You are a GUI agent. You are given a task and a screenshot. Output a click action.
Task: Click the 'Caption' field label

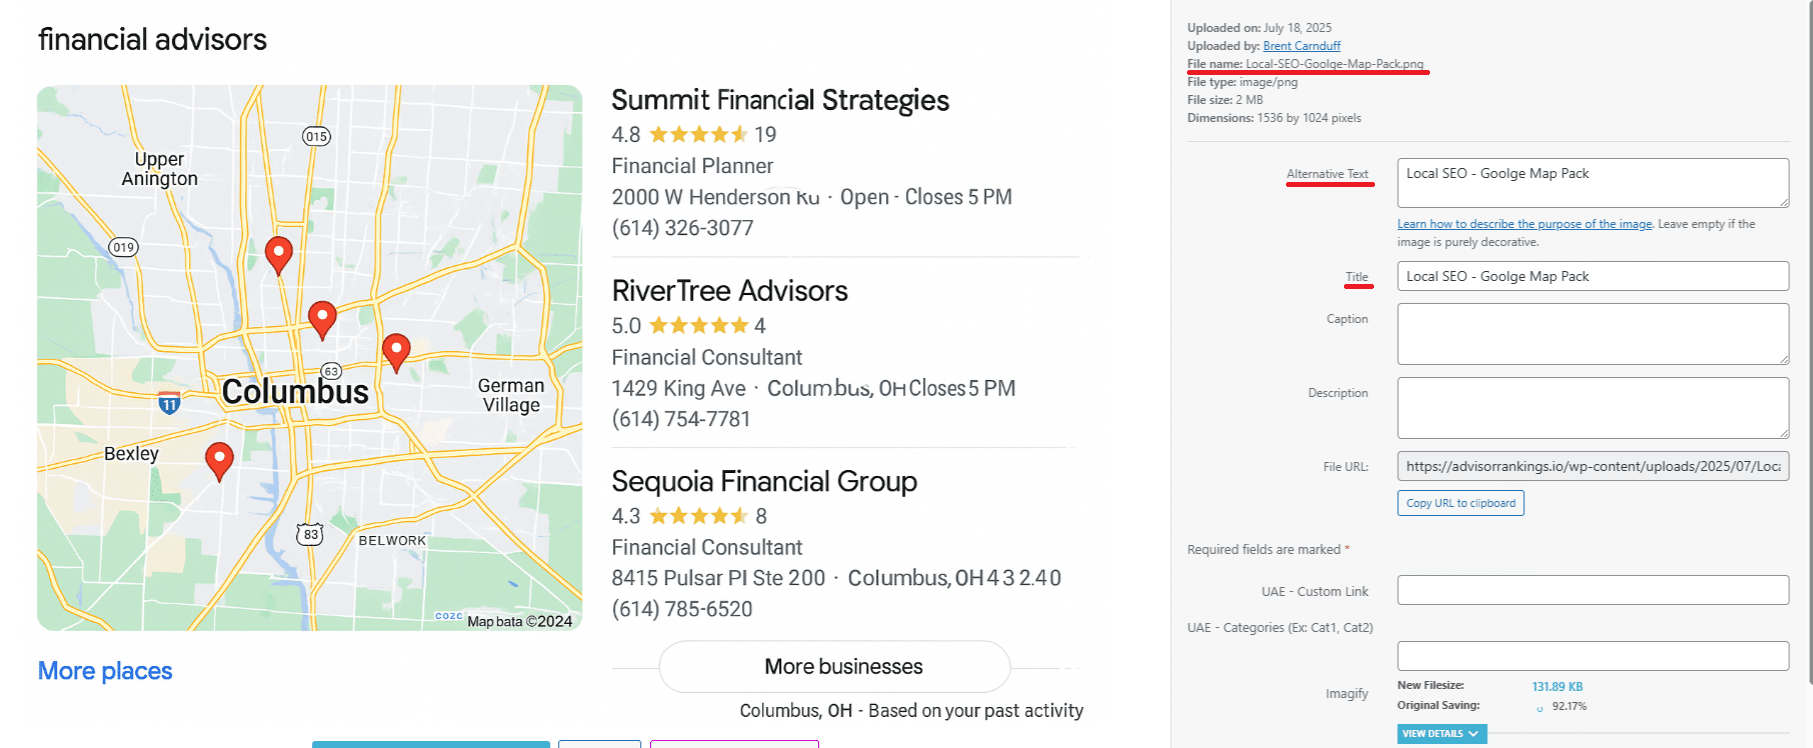point(1347,319)
